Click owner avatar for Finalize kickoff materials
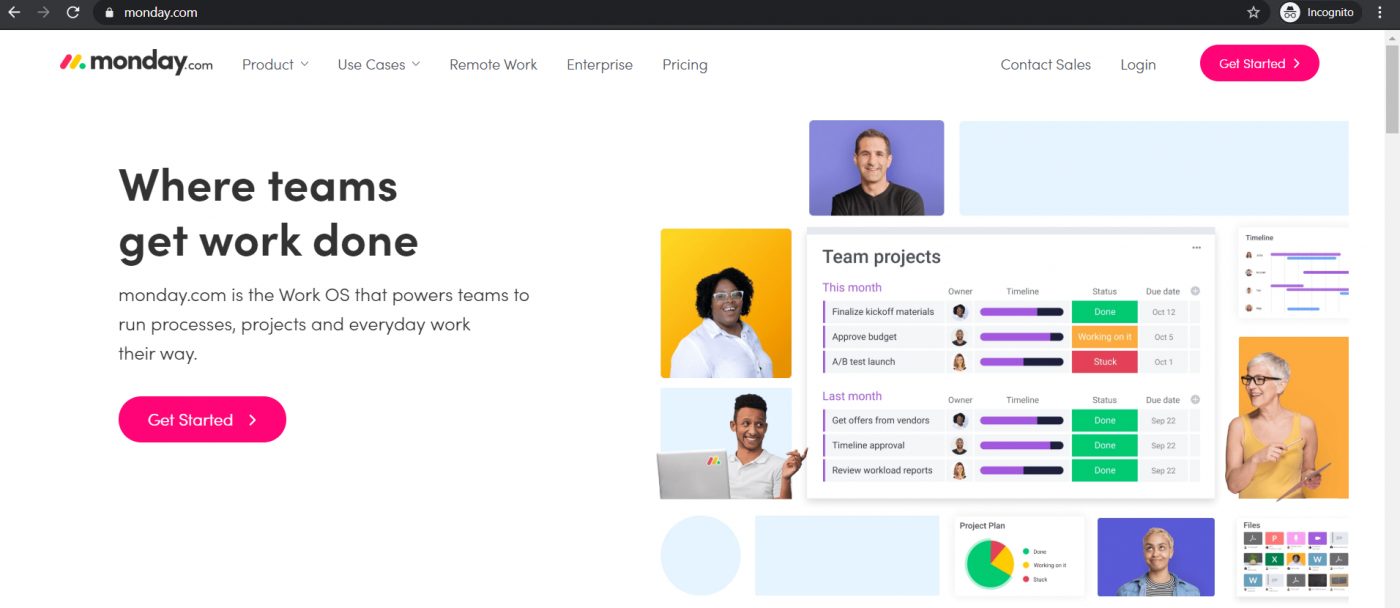Image resolution: width=1400 pixels, height=608 pixels. click(x=960, y=312)
